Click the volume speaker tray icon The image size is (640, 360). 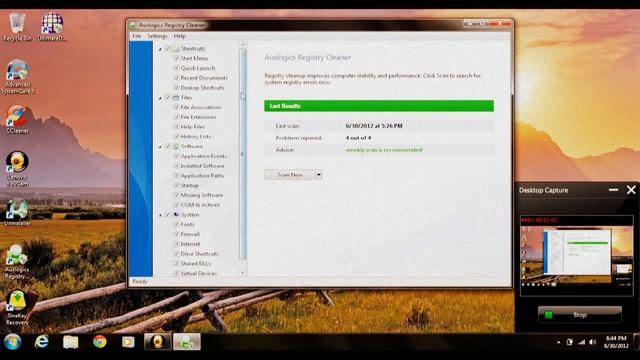(x=592, y=342)
